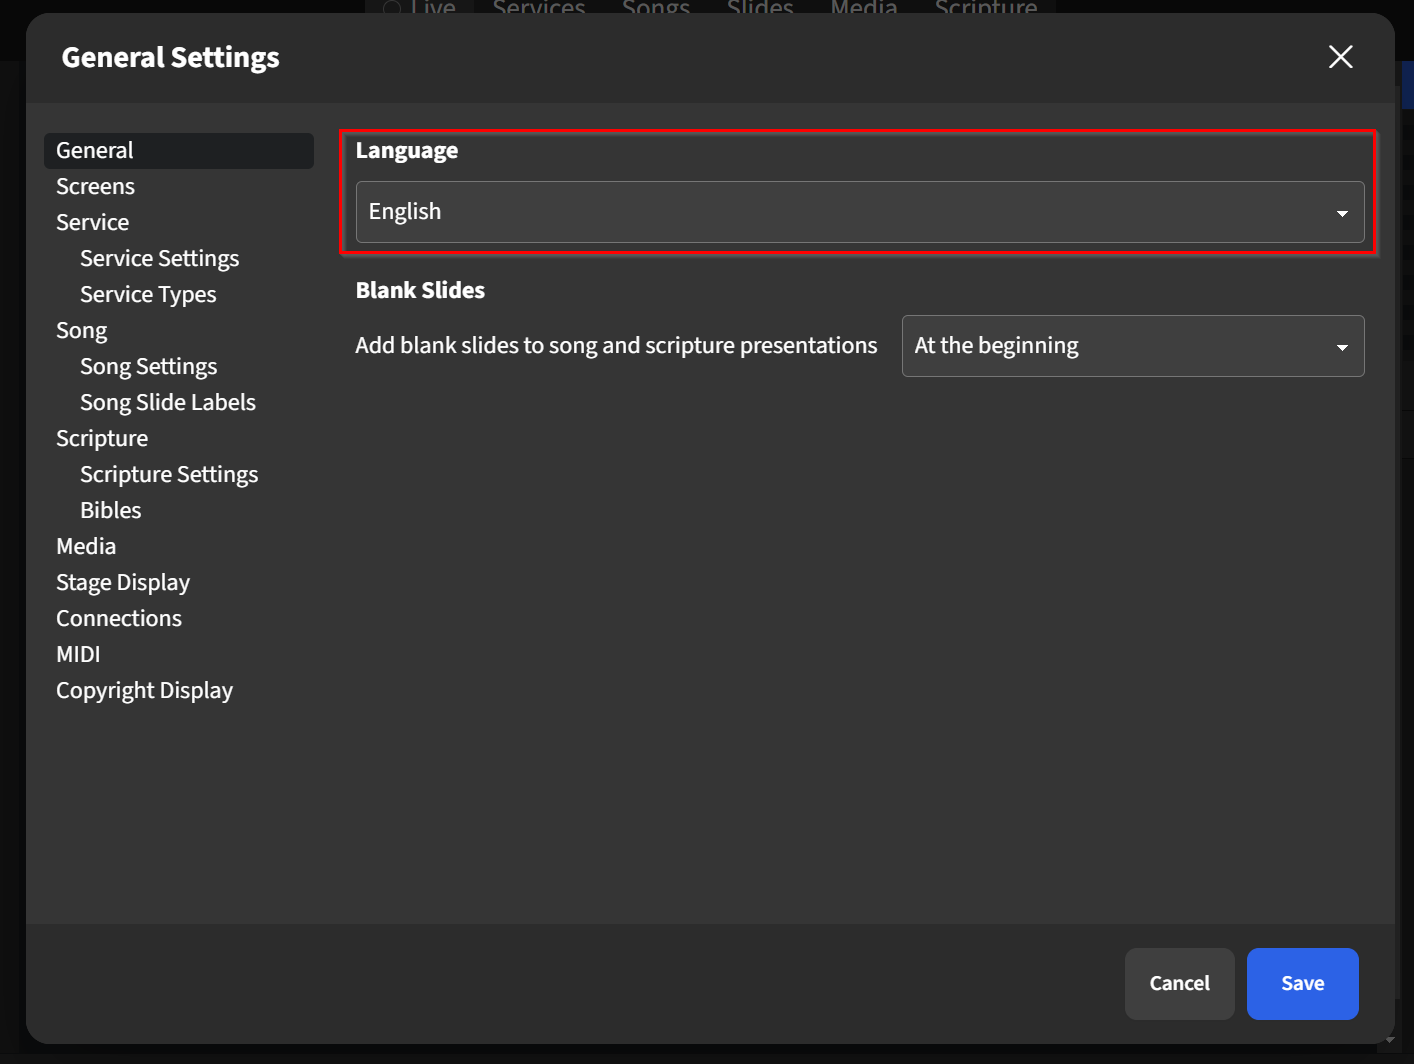Cancel the settings changes
This screenshot has width=1414, height=1064.
click(x=1179, y=983)
